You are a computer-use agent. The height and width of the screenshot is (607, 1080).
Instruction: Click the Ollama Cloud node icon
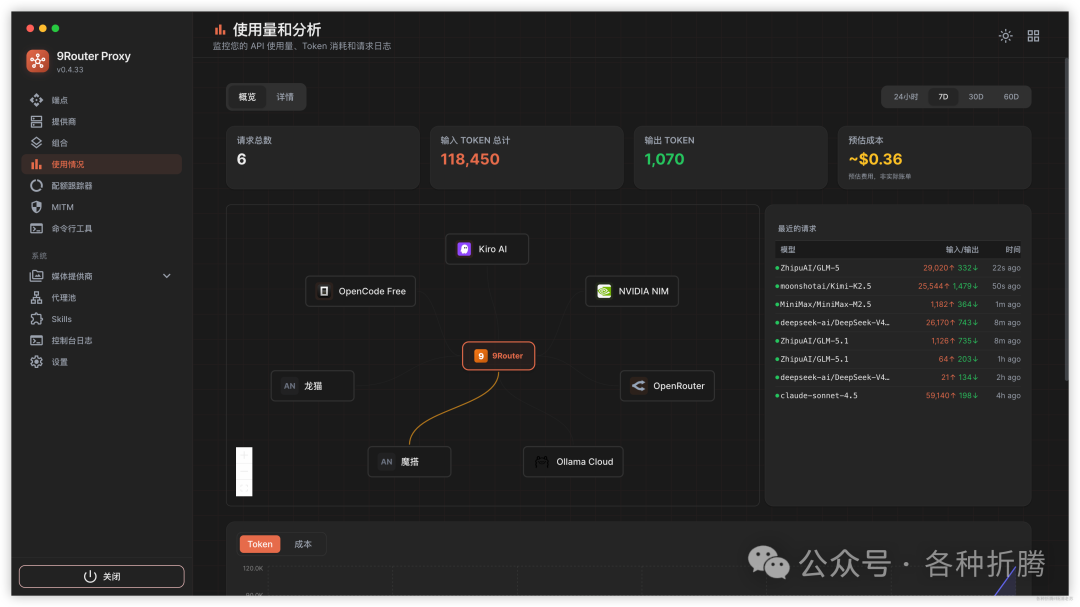point(542,462)
